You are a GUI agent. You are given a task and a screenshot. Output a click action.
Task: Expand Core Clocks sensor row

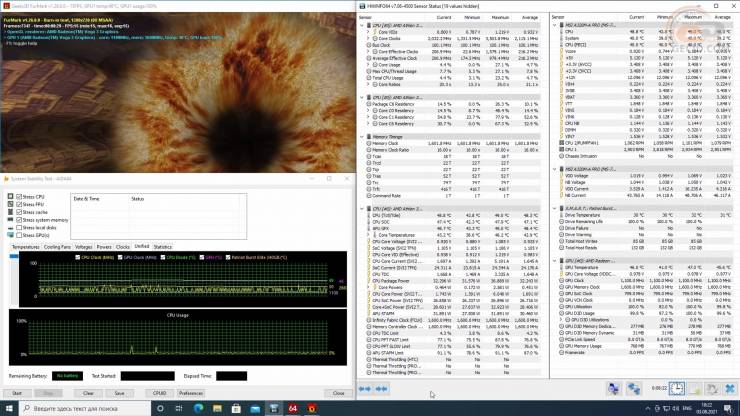tap(368, 39)
